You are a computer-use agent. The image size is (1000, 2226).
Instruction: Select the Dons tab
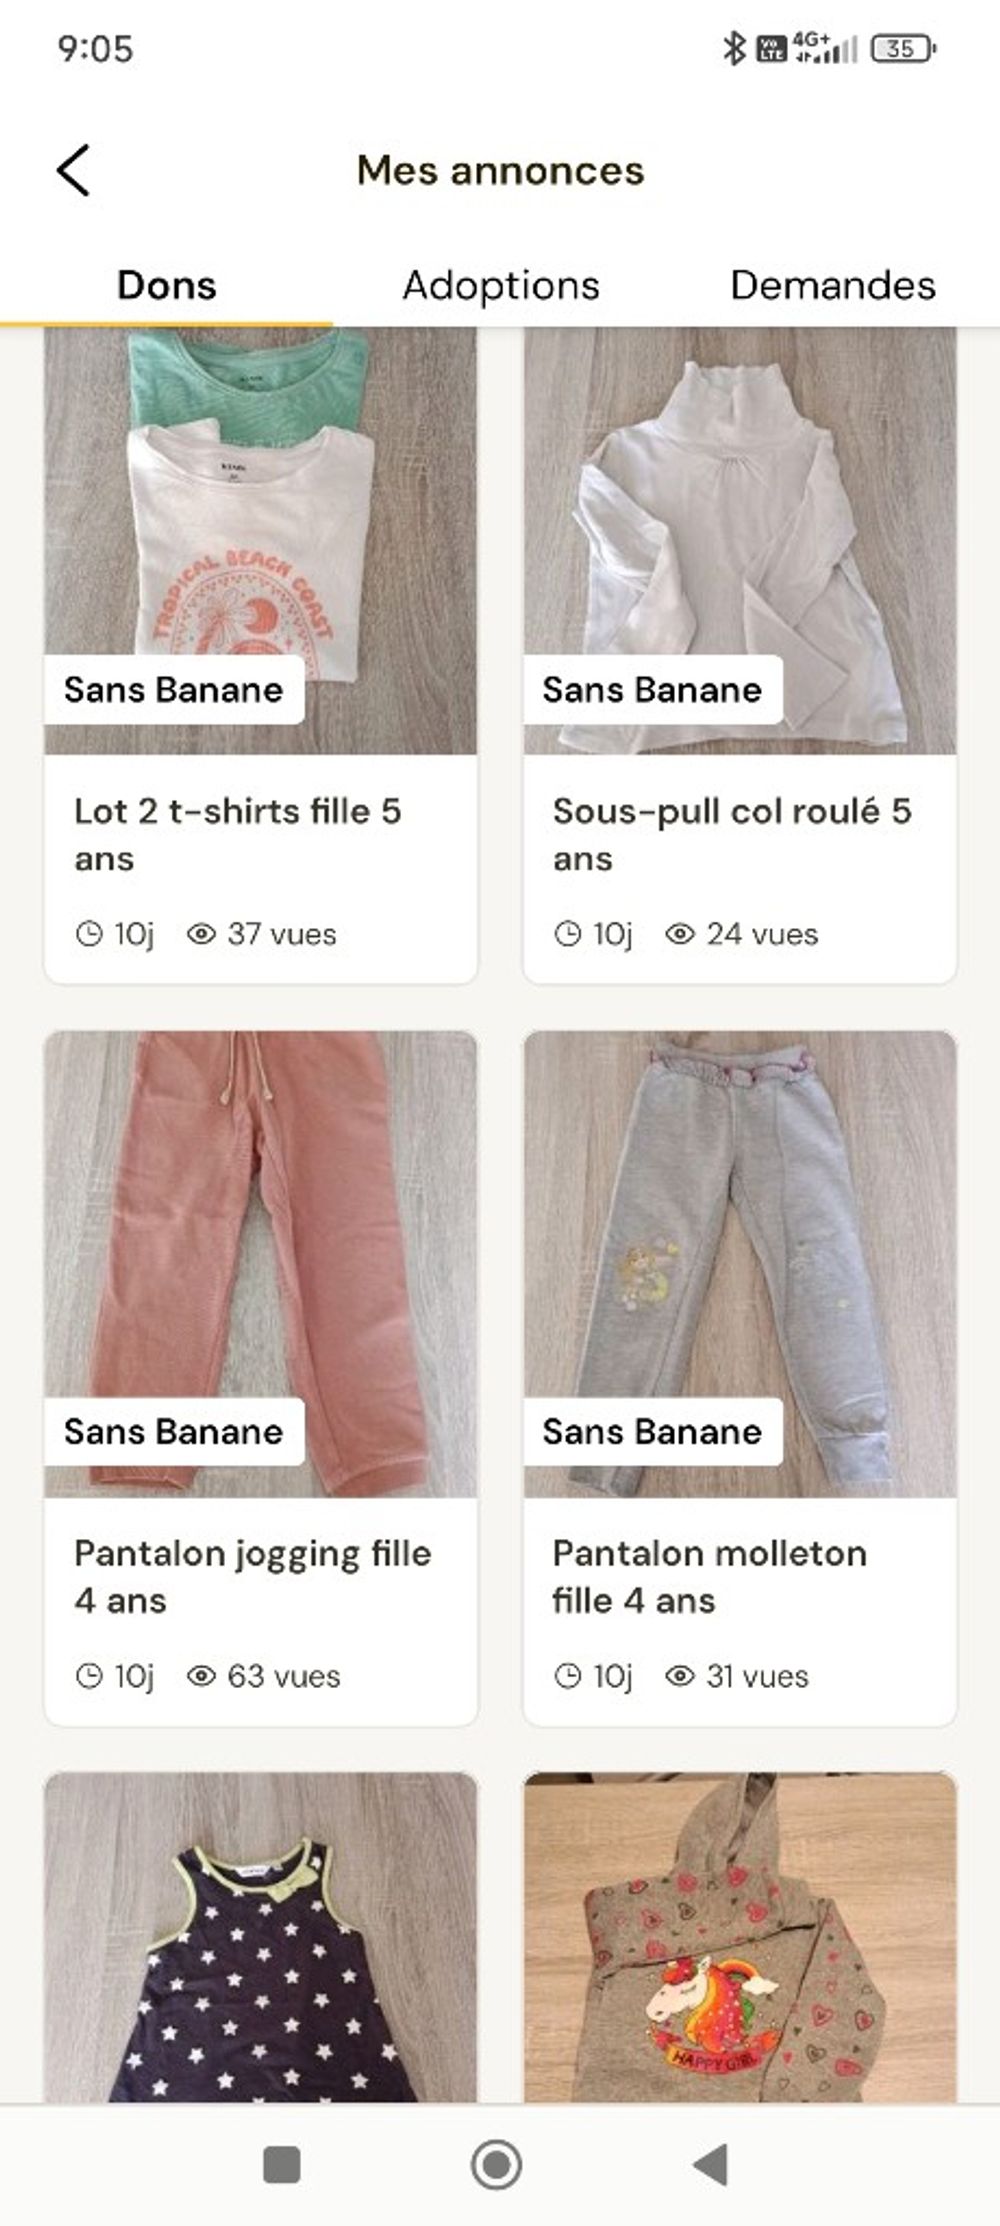[x=167, y=286]
